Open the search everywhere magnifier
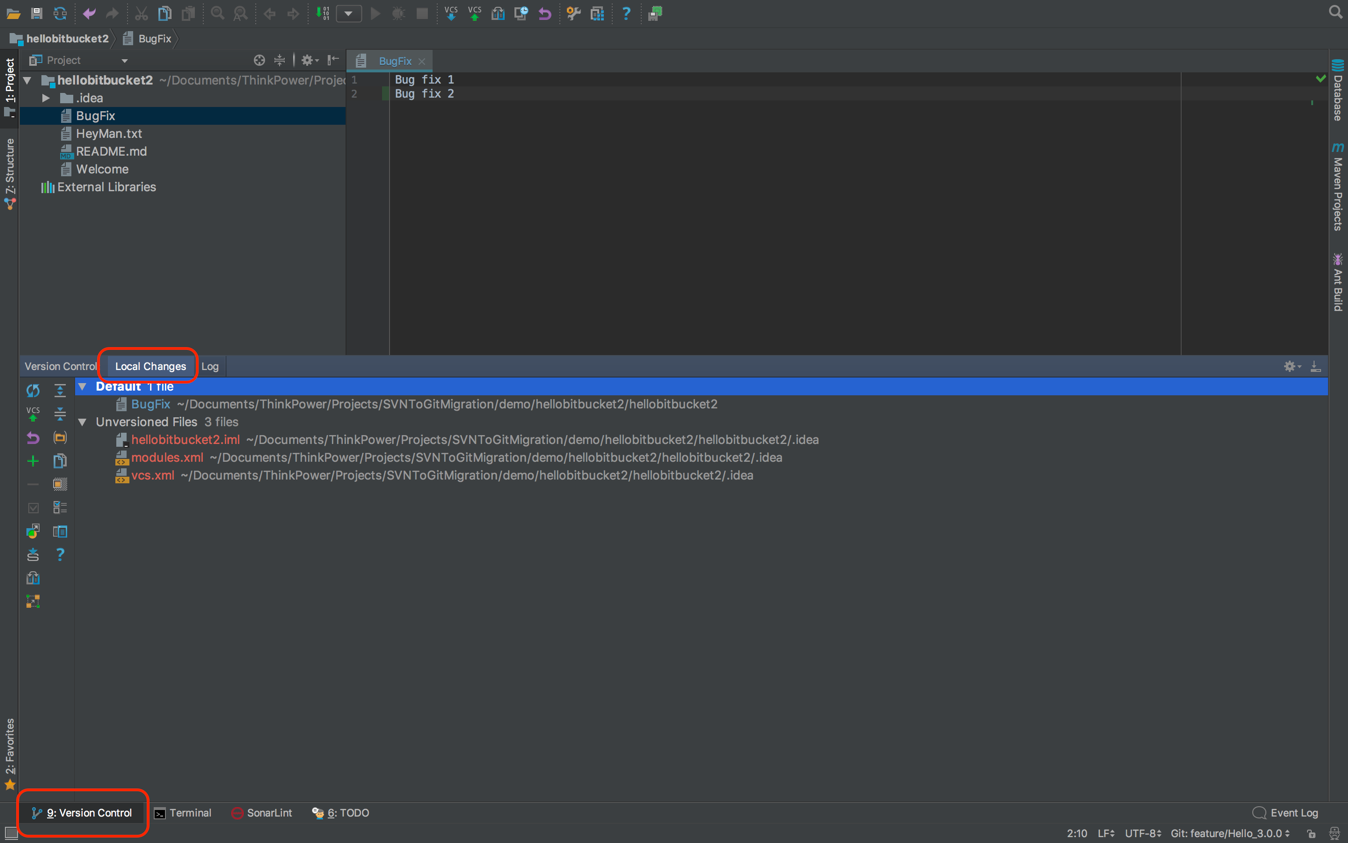Screen dimensions: 1348x843 (1335, 13)
